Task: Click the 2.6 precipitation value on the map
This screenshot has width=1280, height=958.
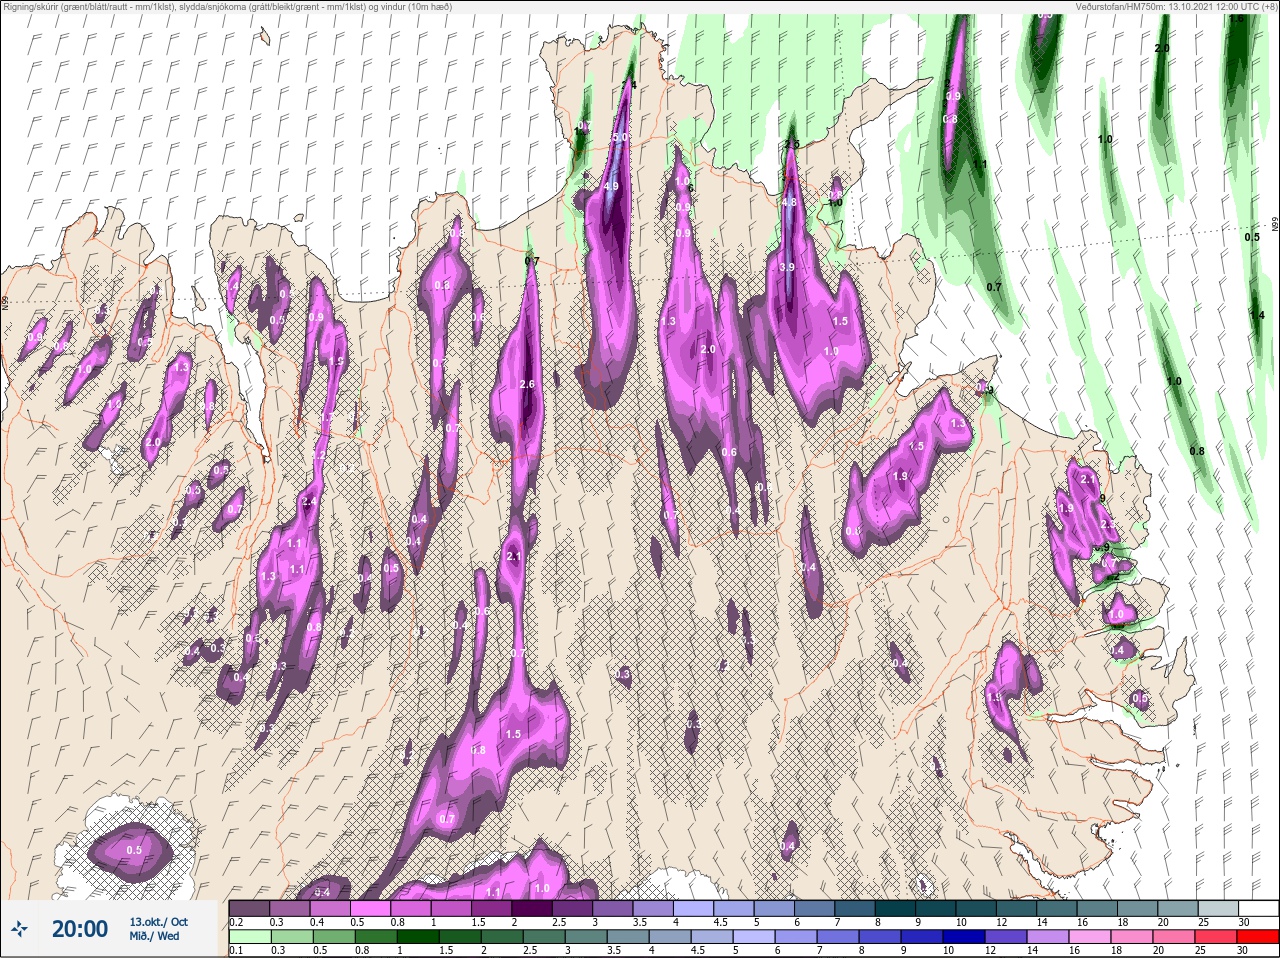Action: [x=528, y=384]
